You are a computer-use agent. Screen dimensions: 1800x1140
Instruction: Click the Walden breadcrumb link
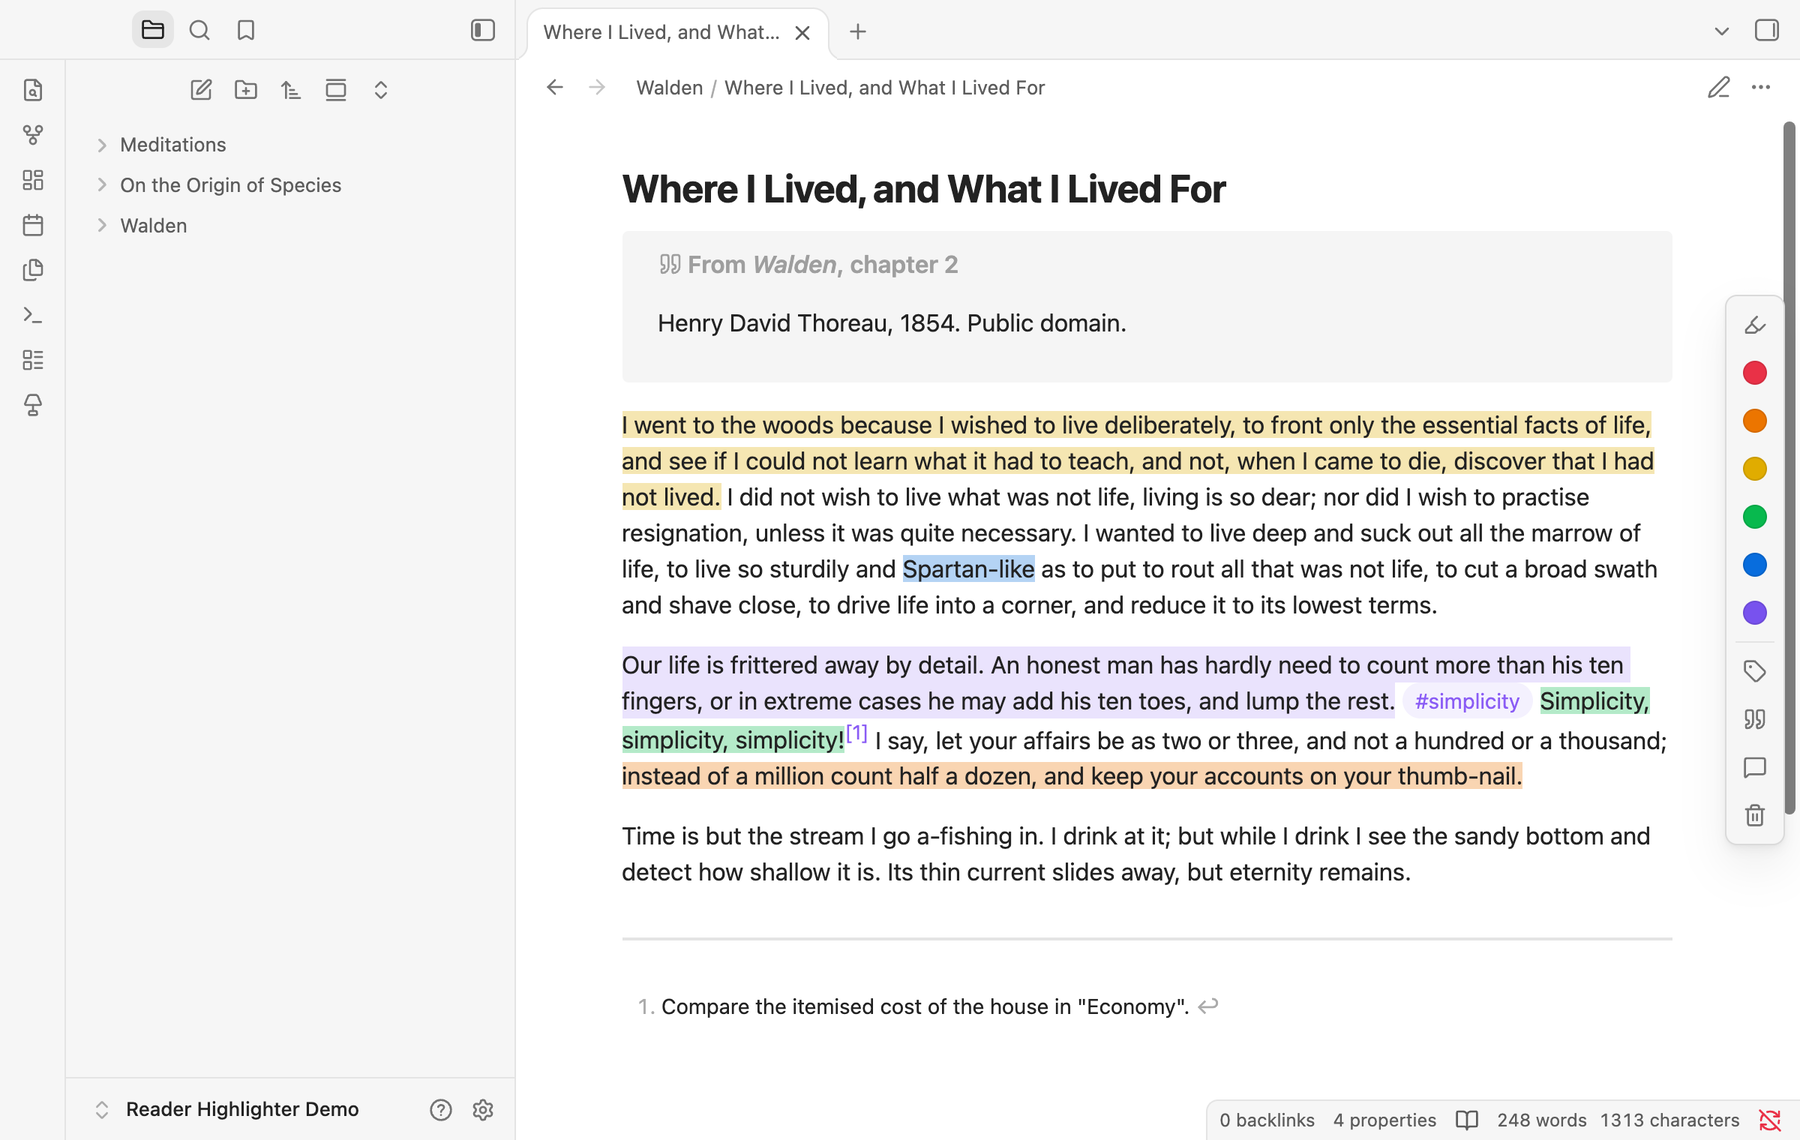click(x=669, y=88)
